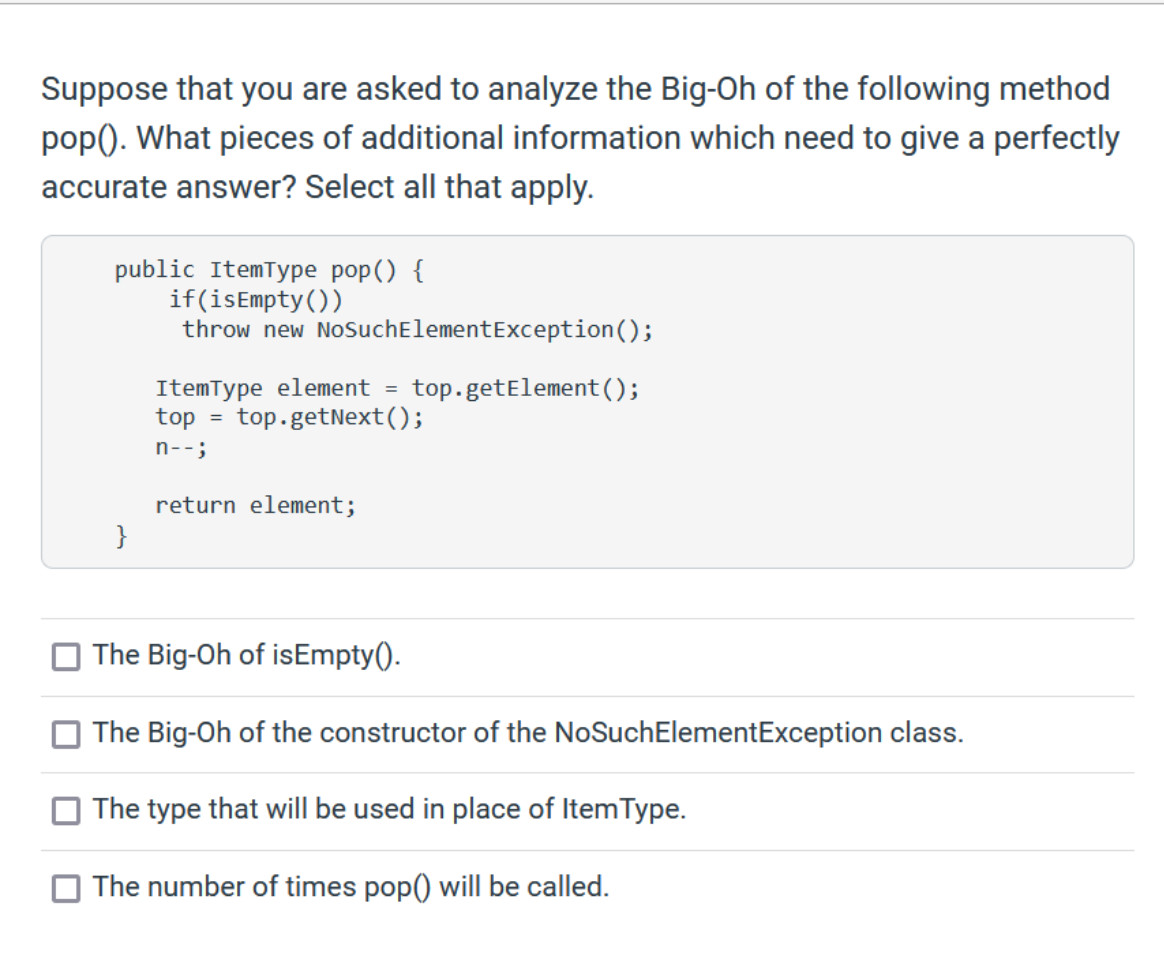
Task: Click the "n--;" statement in code
Action: (x=181, y=447)
